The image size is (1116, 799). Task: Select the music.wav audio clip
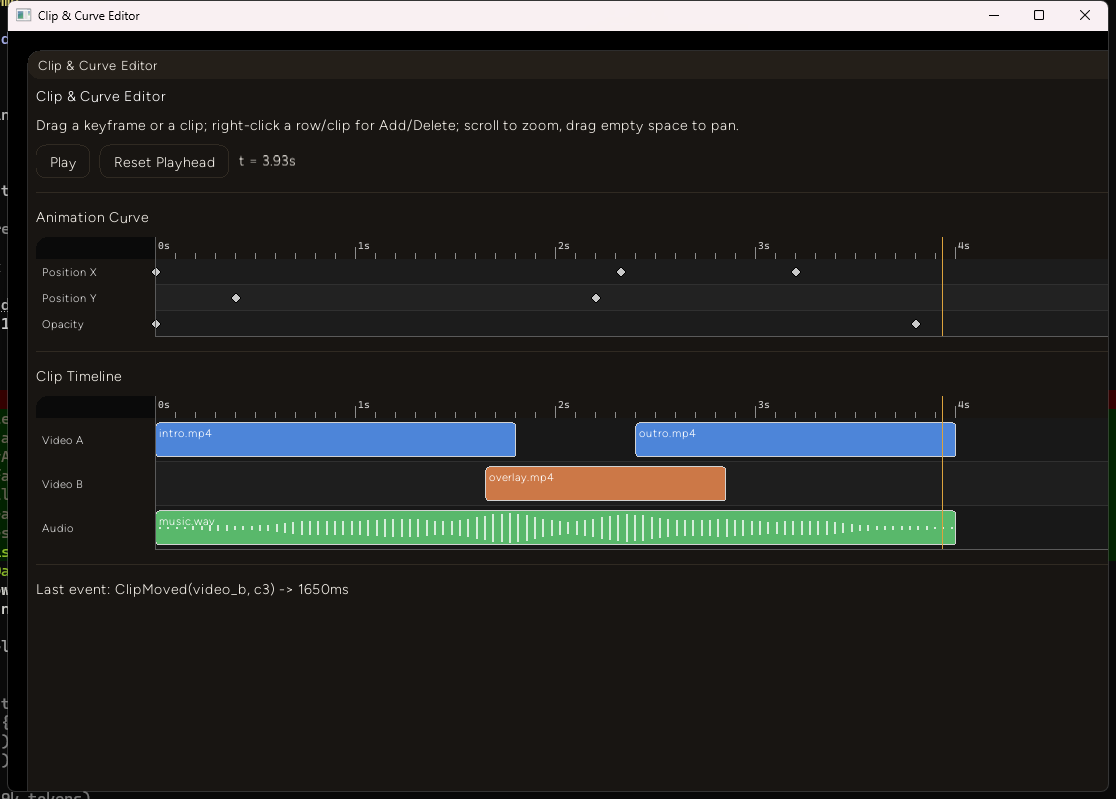(555, 528)
